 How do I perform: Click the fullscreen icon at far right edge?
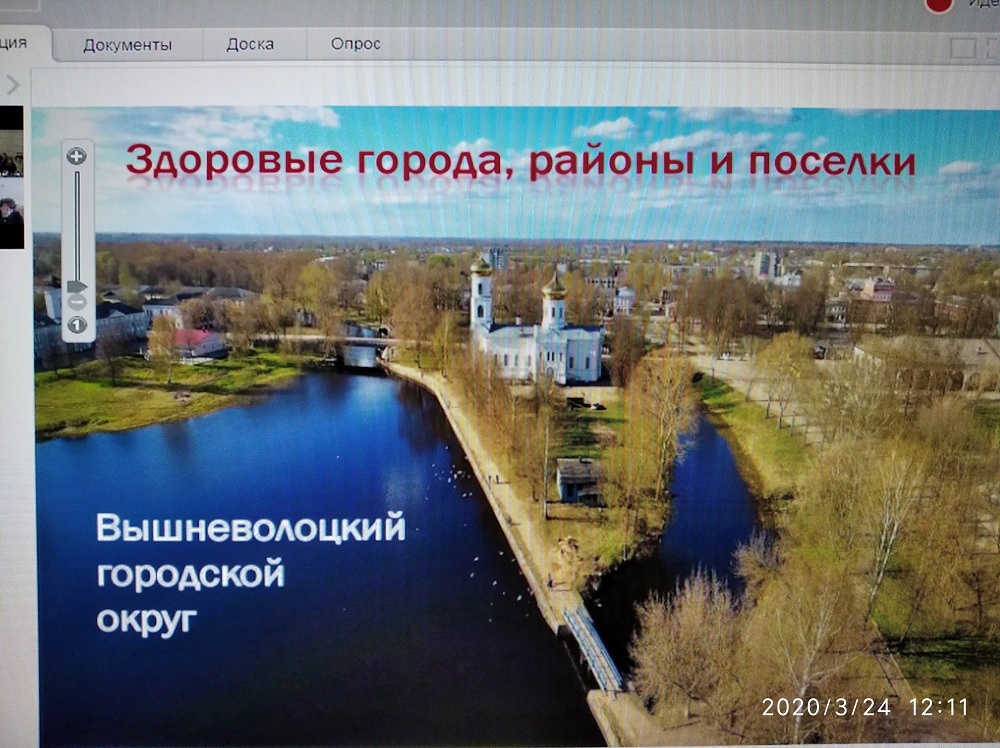pos(992,48)
